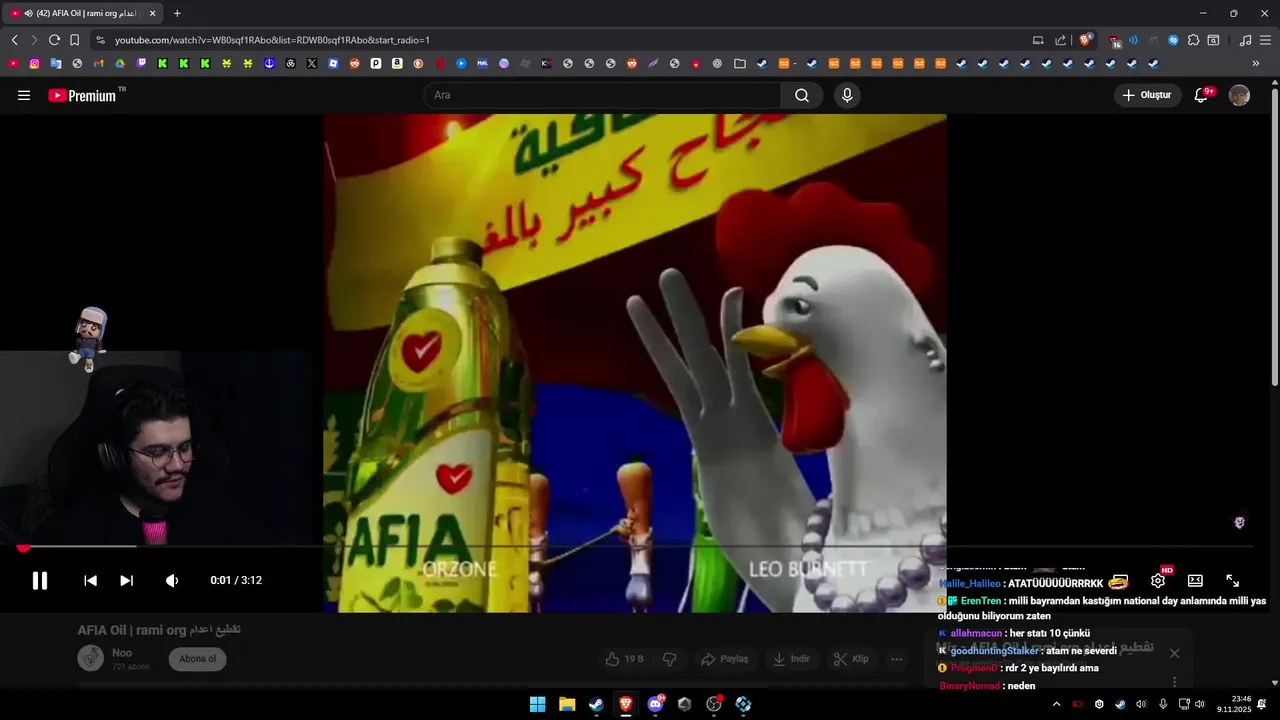Open the media playlist music note icon
This screenshot has height=720, width=1280.
tap(1245, 40)
